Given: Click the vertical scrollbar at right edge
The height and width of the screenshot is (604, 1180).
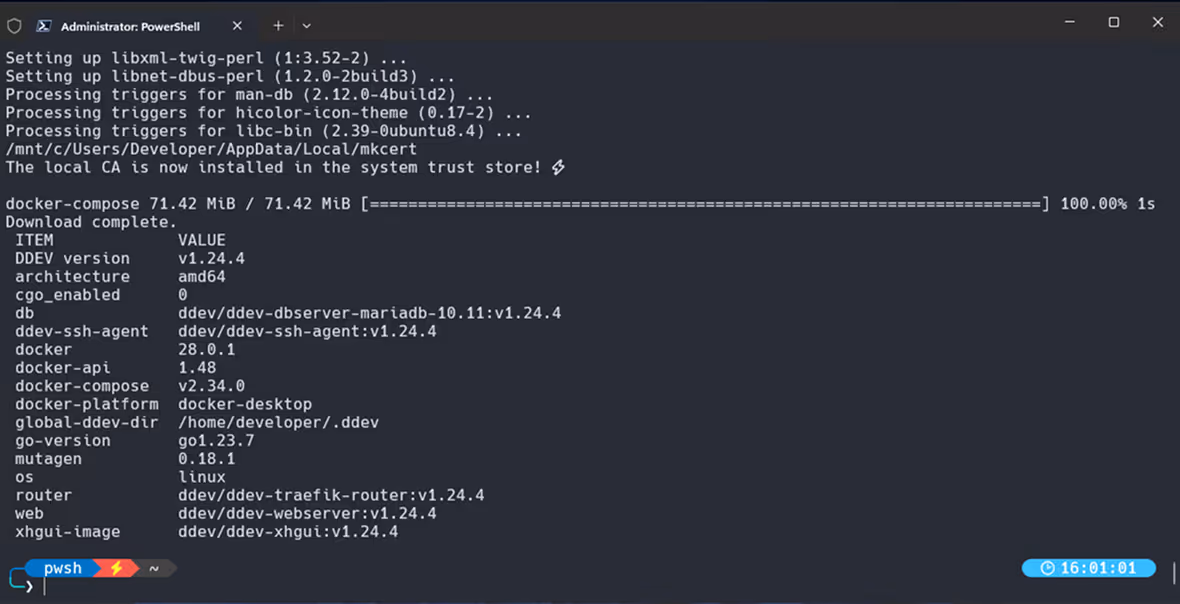Looking at the screenshot, I should (1174, 573).
